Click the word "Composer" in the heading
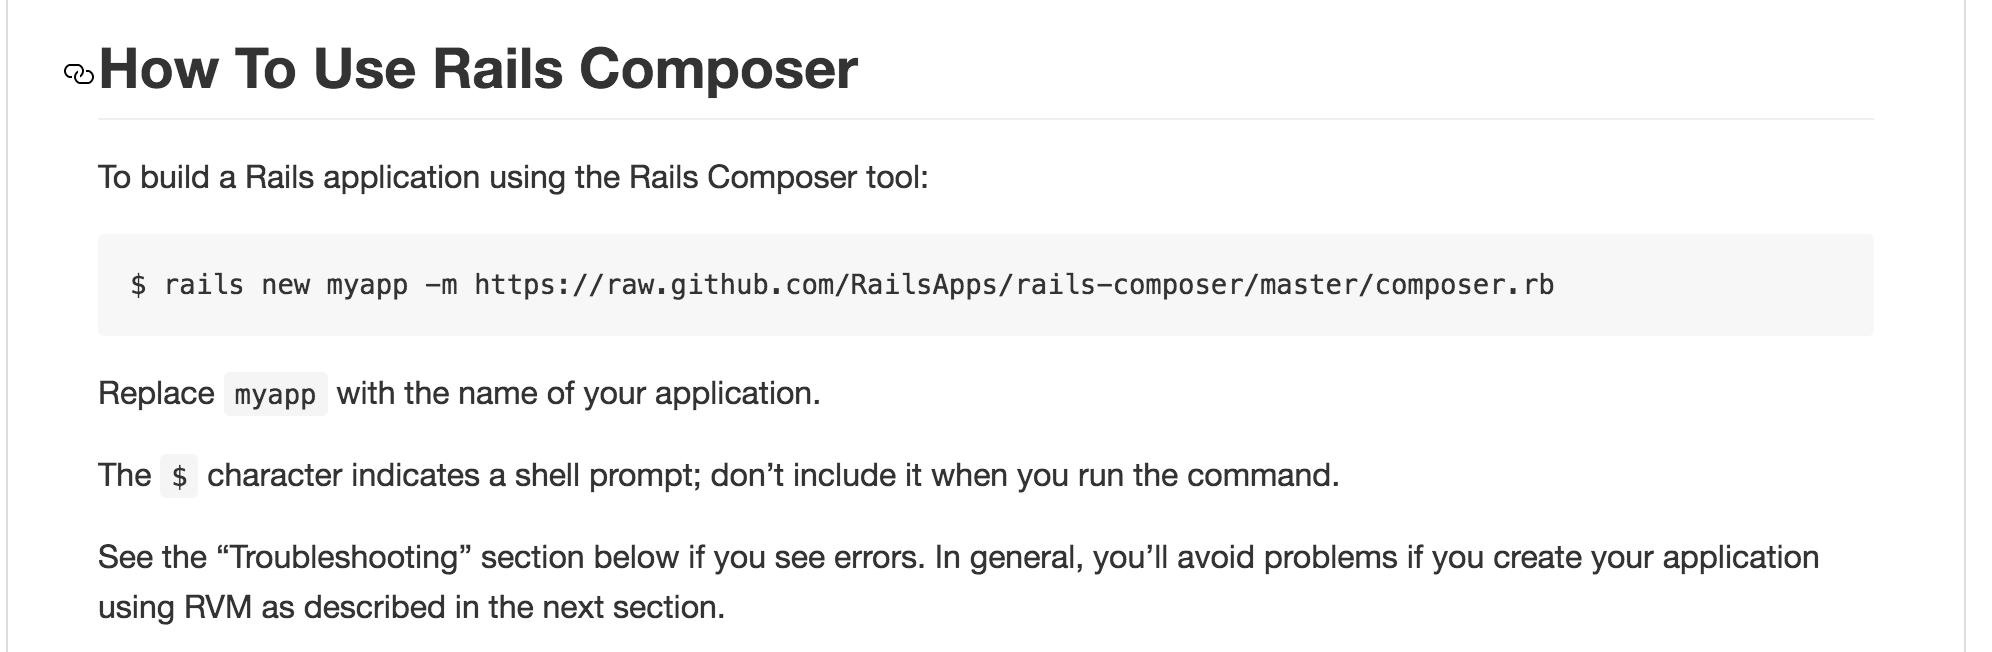 pyautogui.click(x=717, y=69)
